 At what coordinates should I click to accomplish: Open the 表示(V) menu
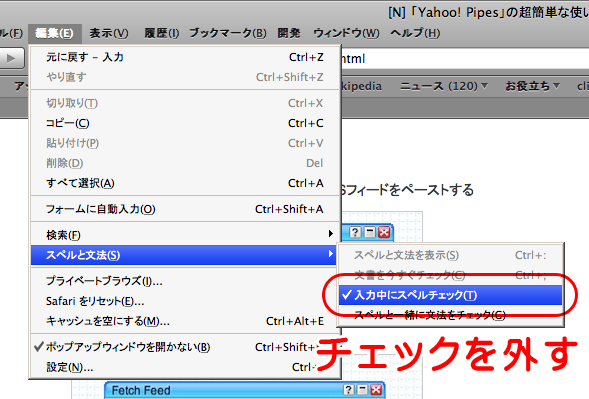[x=109, y=33]
